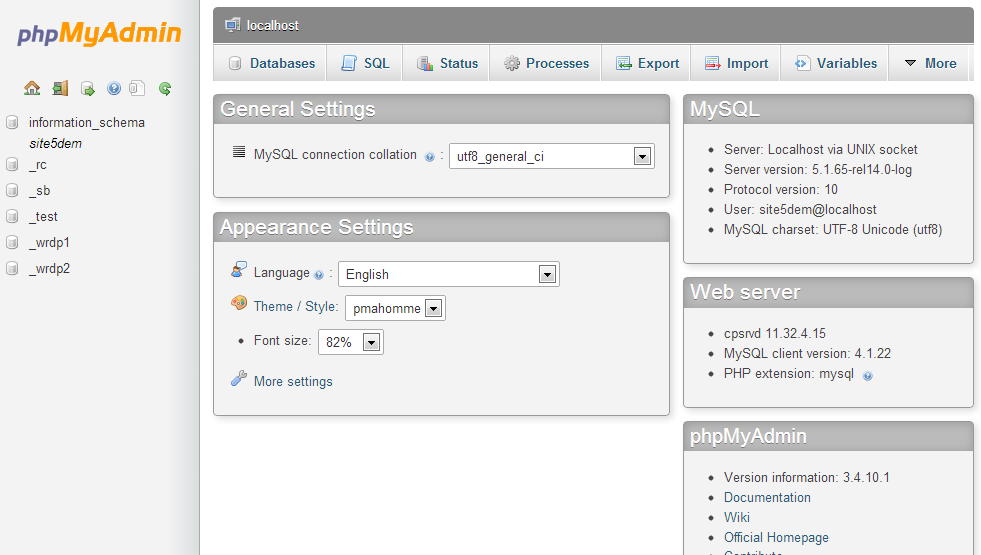This screenshot has width=981, height=555.
Task: Select the _wrdp2 database
Action: [49, 268]
